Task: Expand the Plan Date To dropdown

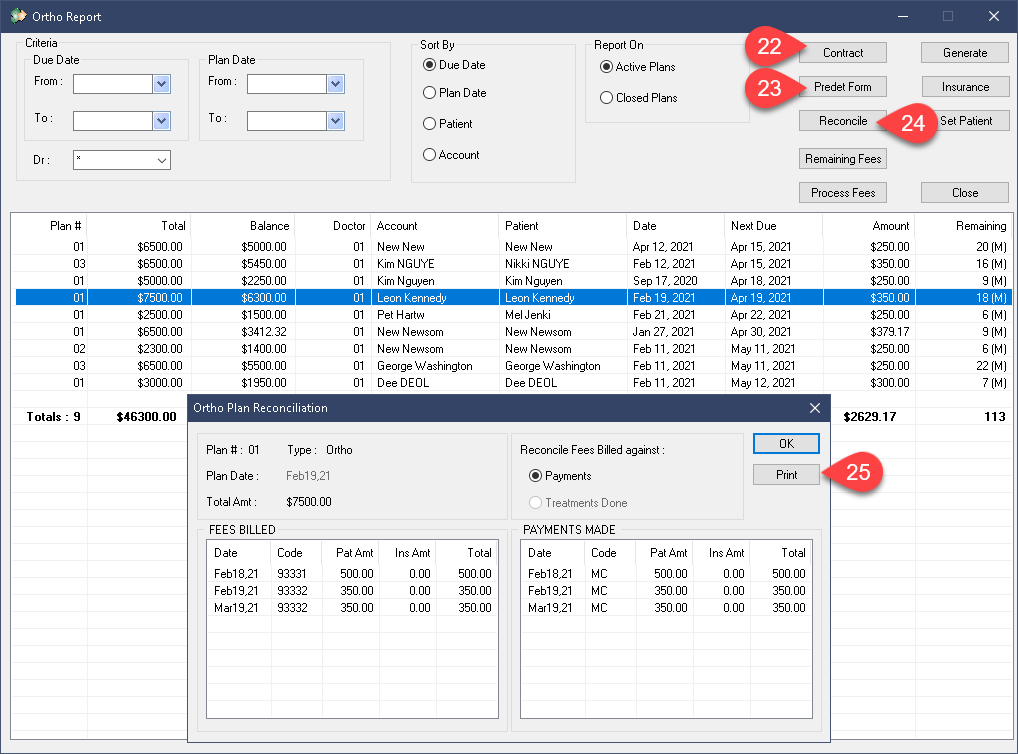Action: click(336, 121)
